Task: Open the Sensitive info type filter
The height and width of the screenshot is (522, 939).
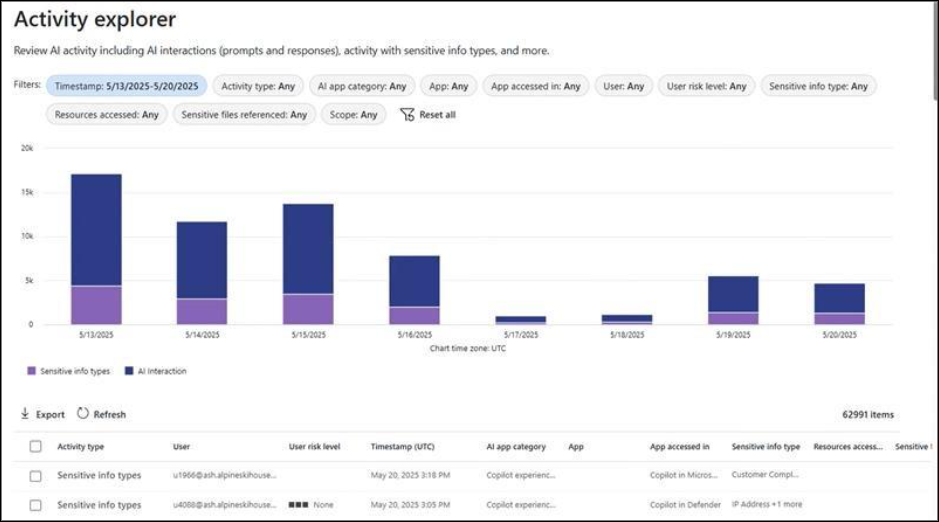Action: click(818, 86)
